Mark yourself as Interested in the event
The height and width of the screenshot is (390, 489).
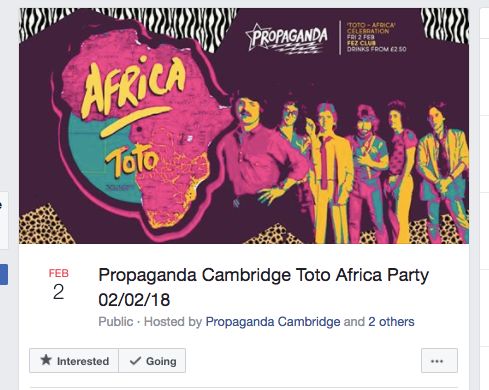point(74,361)
